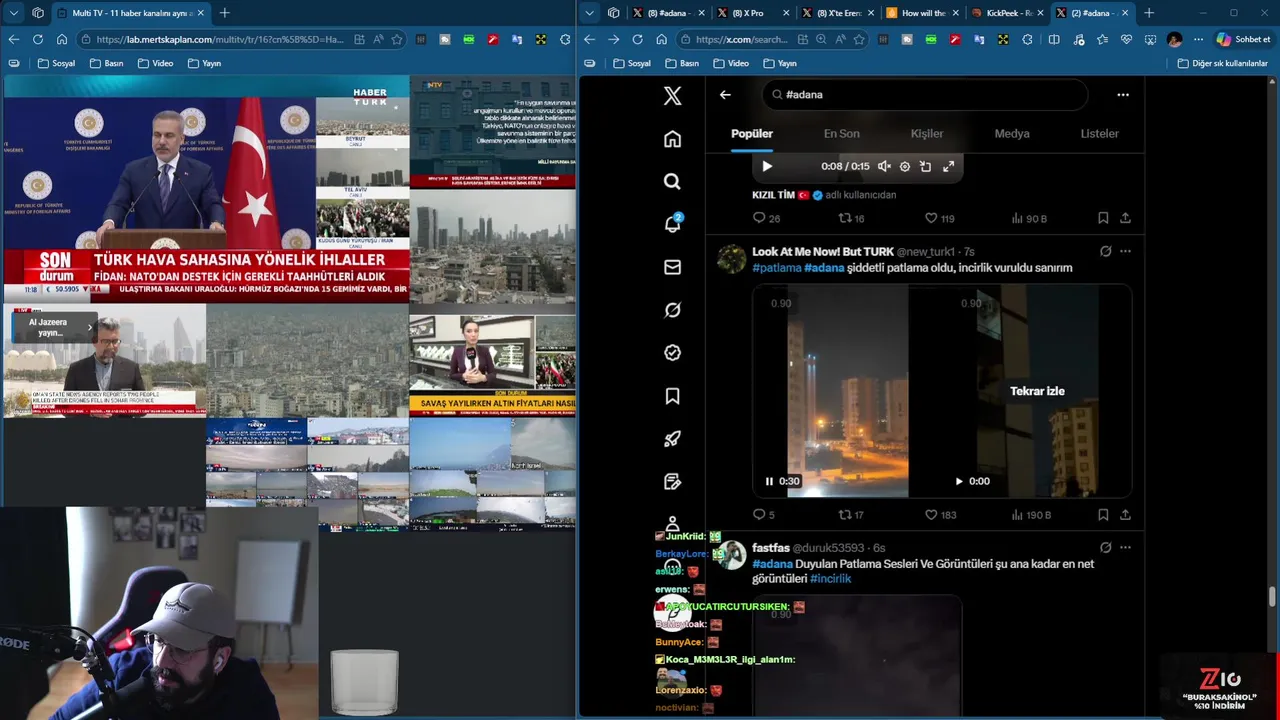This screenshot has height=720, width=1280.
Task: Switch to the X Pro browser tab
Action: pyautogui.click(x=754, y=13)
